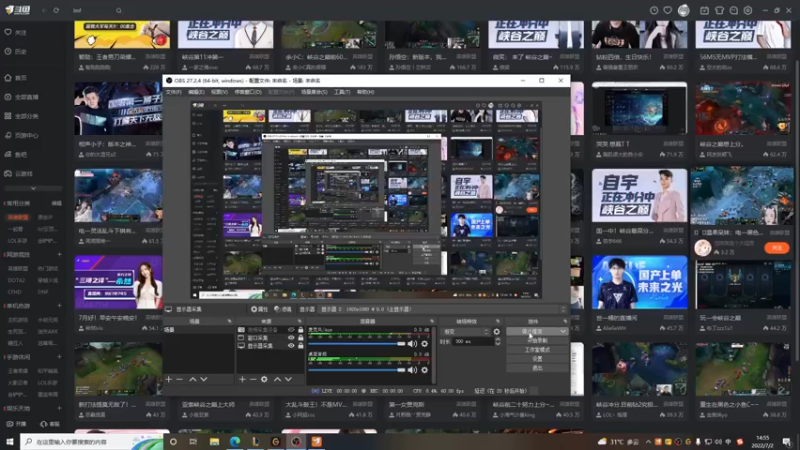Expand the 手游休闲 category with its plus

pos(59,357)
